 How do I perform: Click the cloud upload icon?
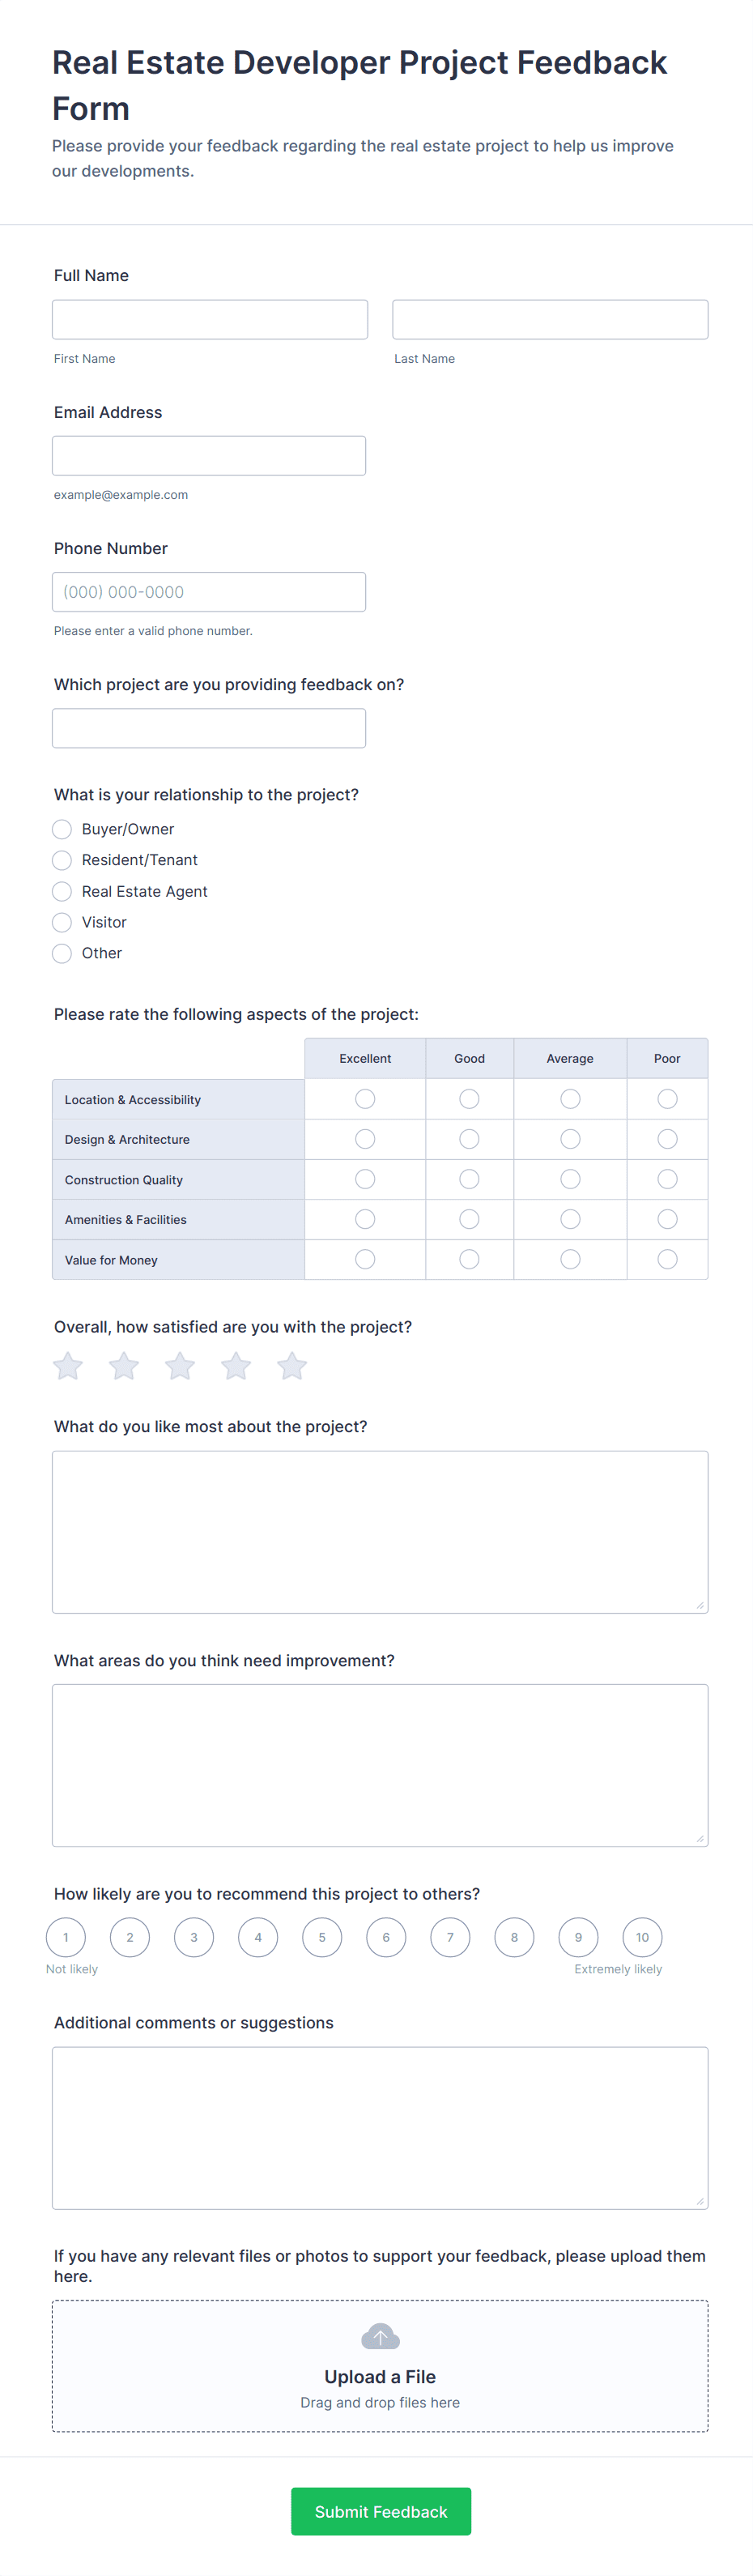[x=380, y=2337]
